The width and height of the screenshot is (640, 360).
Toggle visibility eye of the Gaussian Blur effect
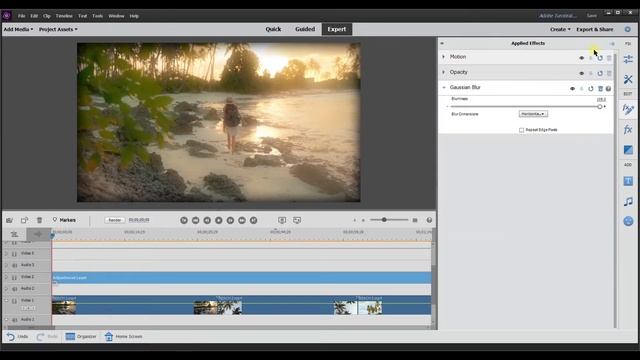573,89
